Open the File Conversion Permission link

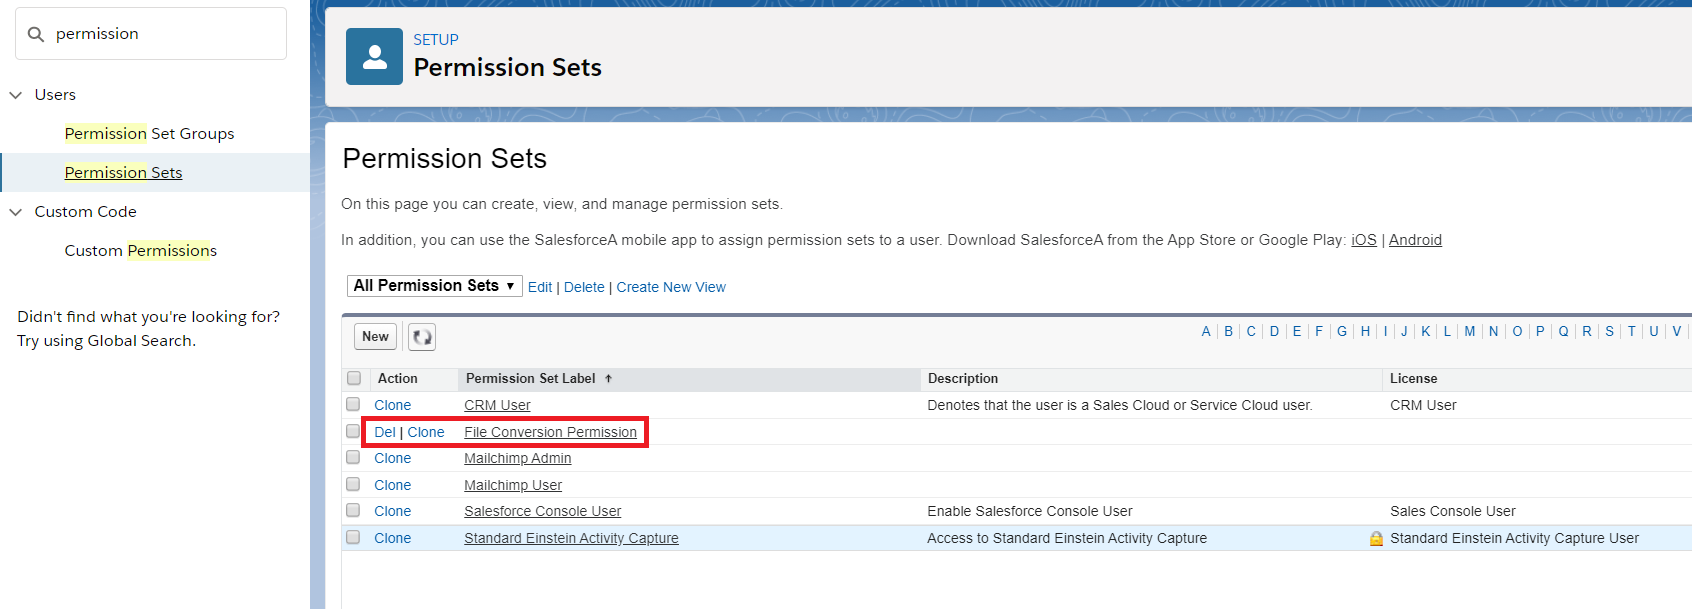click(x=550, y=432)
